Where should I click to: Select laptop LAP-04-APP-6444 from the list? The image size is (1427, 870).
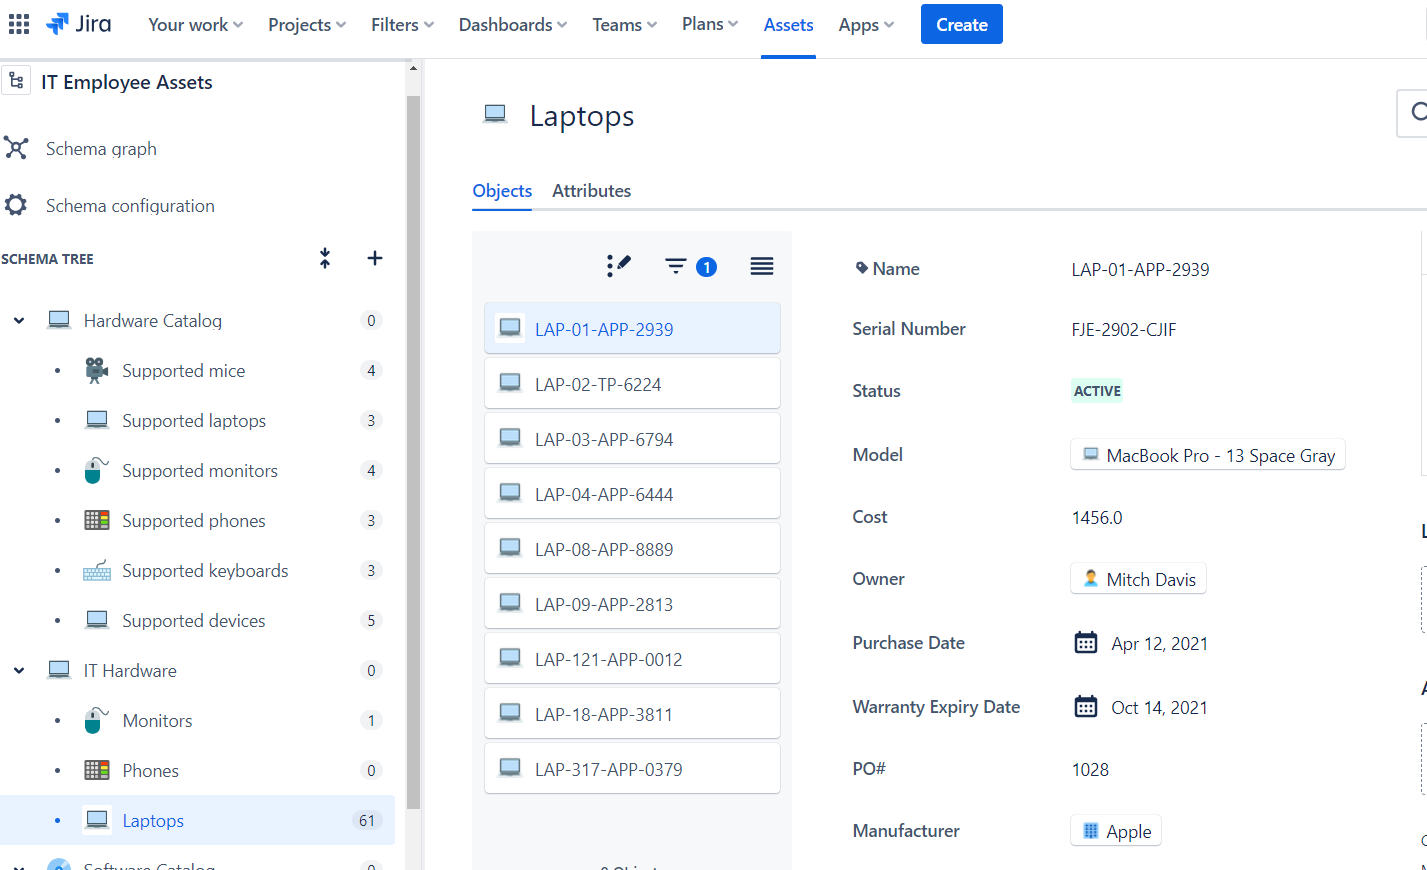point(631,492)
